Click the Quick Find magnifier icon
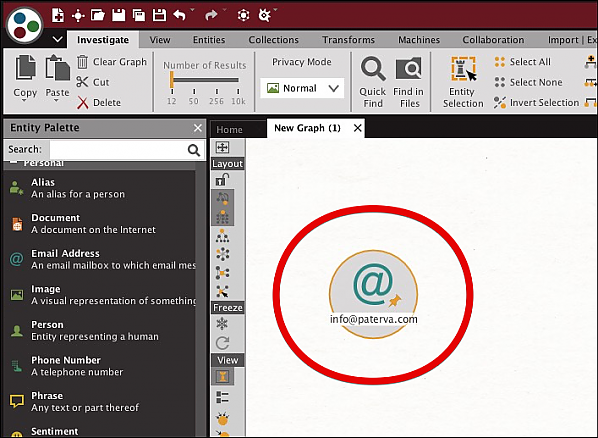The width and height of the screenshot is (598, 438). pos(373,69)
